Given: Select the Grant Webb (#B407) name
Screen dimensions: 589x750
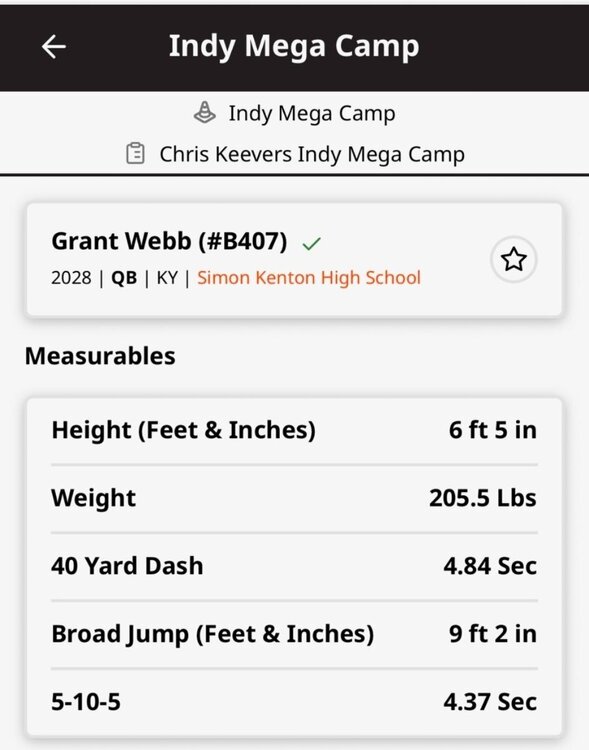Looking at the screenshot, I should pos(169,241).
